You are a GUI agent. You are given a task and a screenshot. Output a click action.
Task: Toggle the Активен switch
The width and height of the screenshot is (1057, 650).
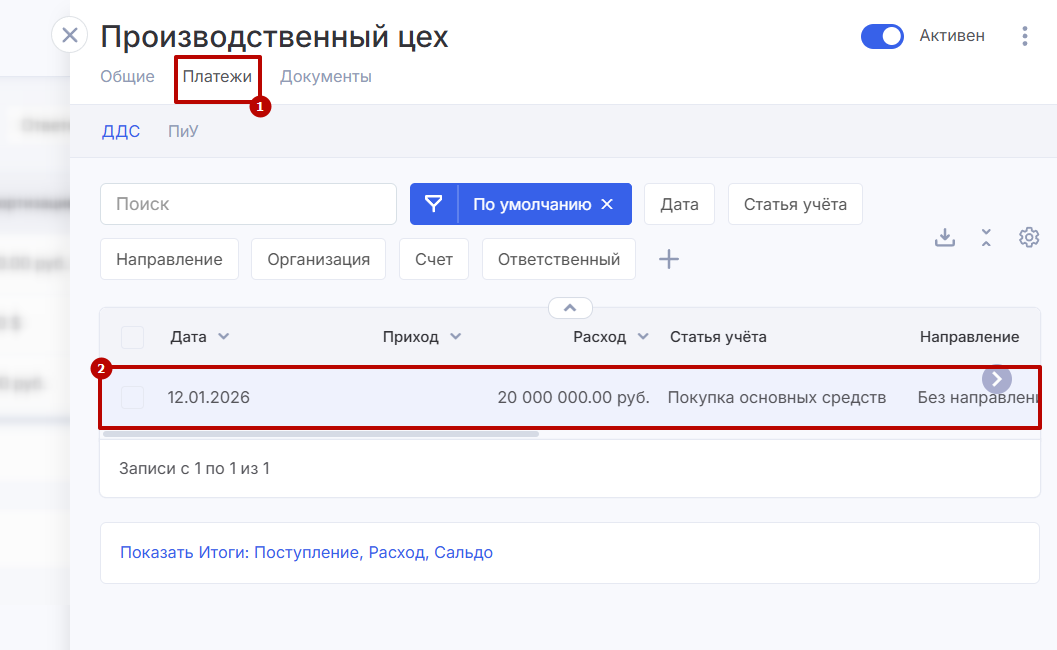[x=882, y=36]
